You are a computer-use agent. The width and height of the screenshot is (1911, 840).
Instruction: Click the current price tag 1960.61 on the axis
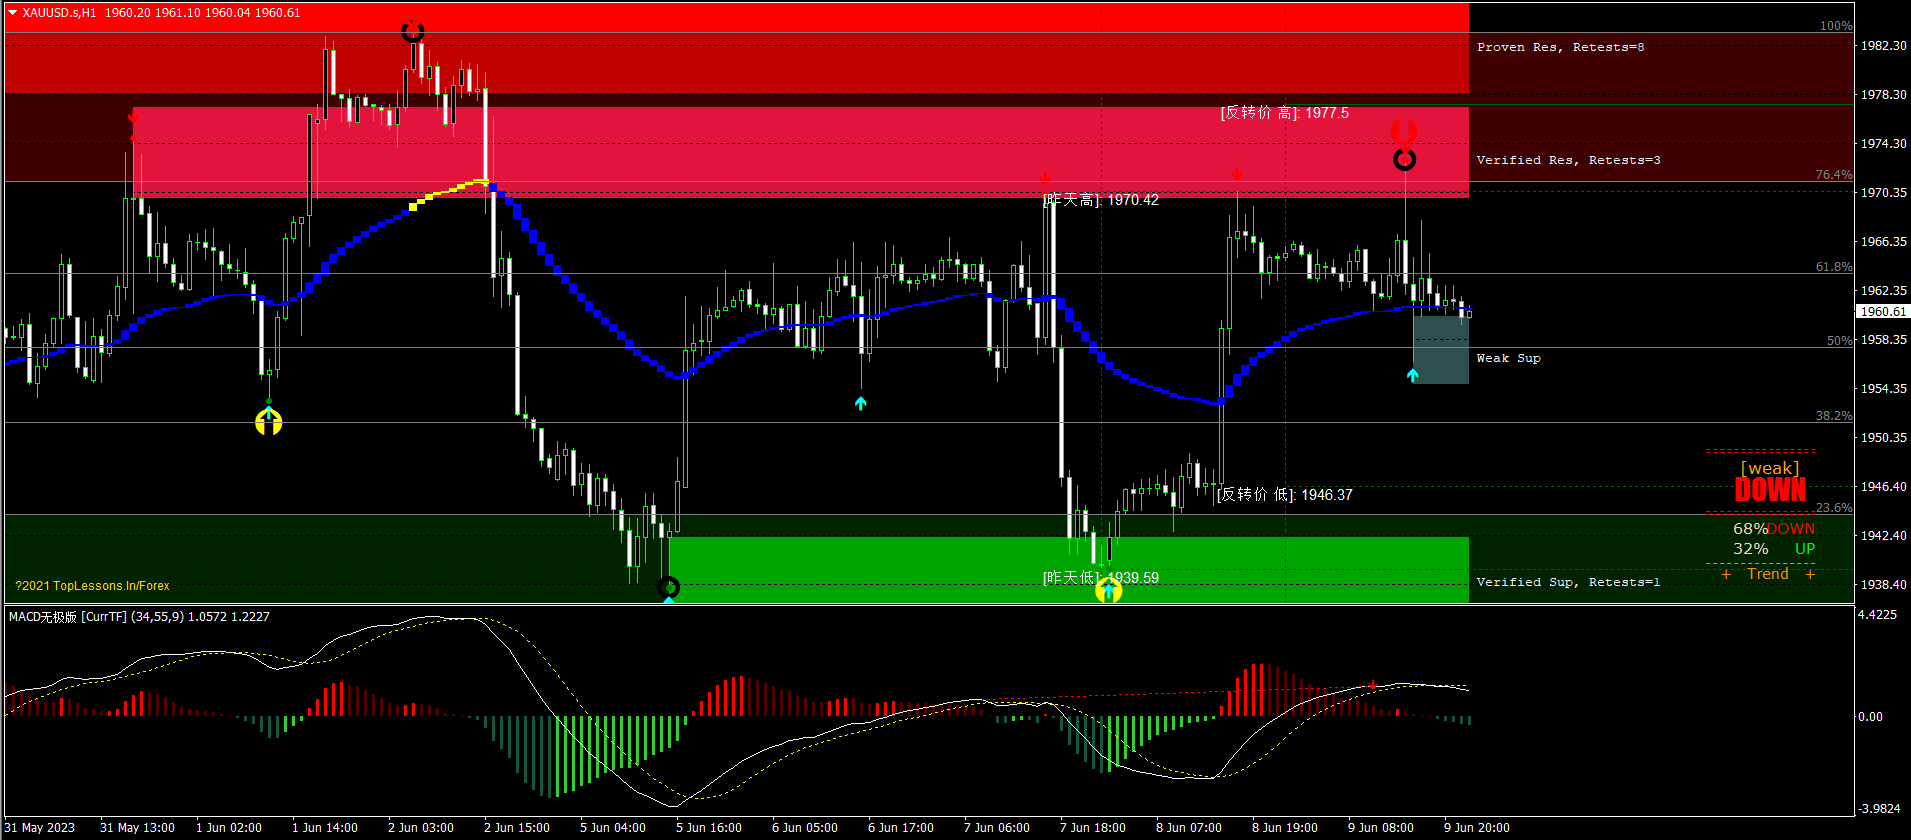pyautogui.click(x=1882, y=311)
